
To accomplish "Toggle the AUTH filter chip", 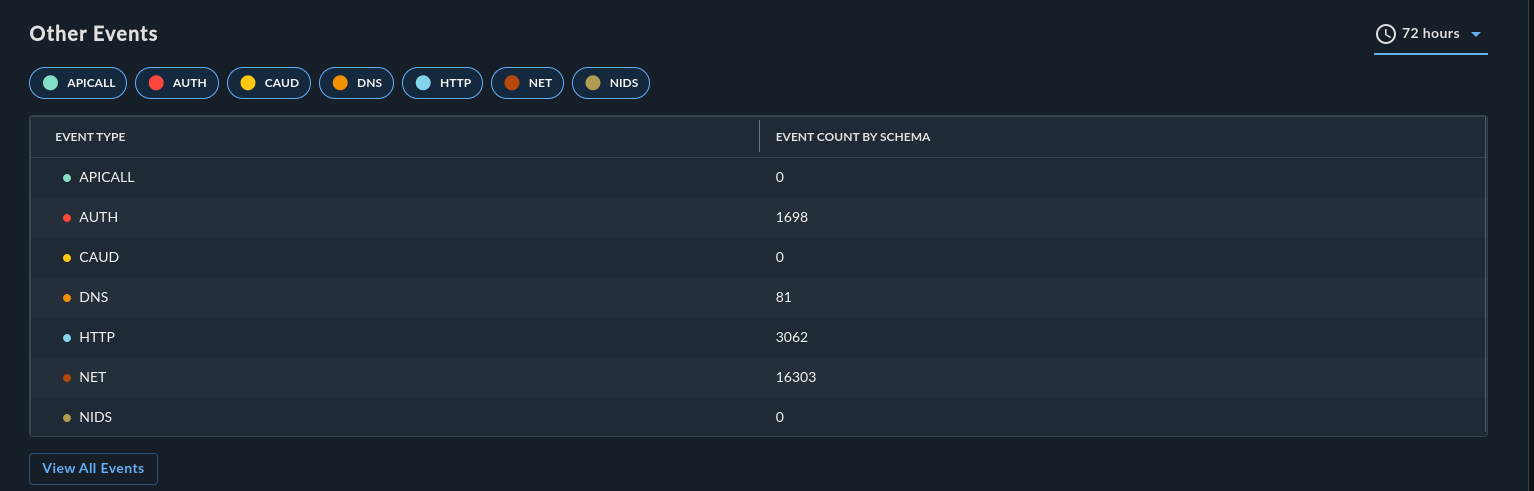I will pos(177,83).
